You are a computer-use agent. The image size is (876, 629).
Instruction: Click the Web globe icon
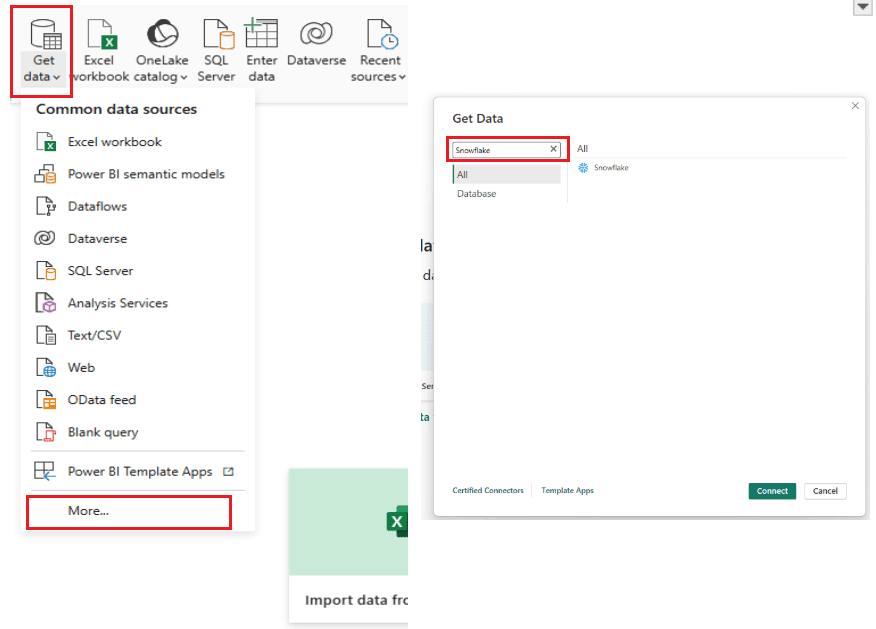[x=46, y=368]
